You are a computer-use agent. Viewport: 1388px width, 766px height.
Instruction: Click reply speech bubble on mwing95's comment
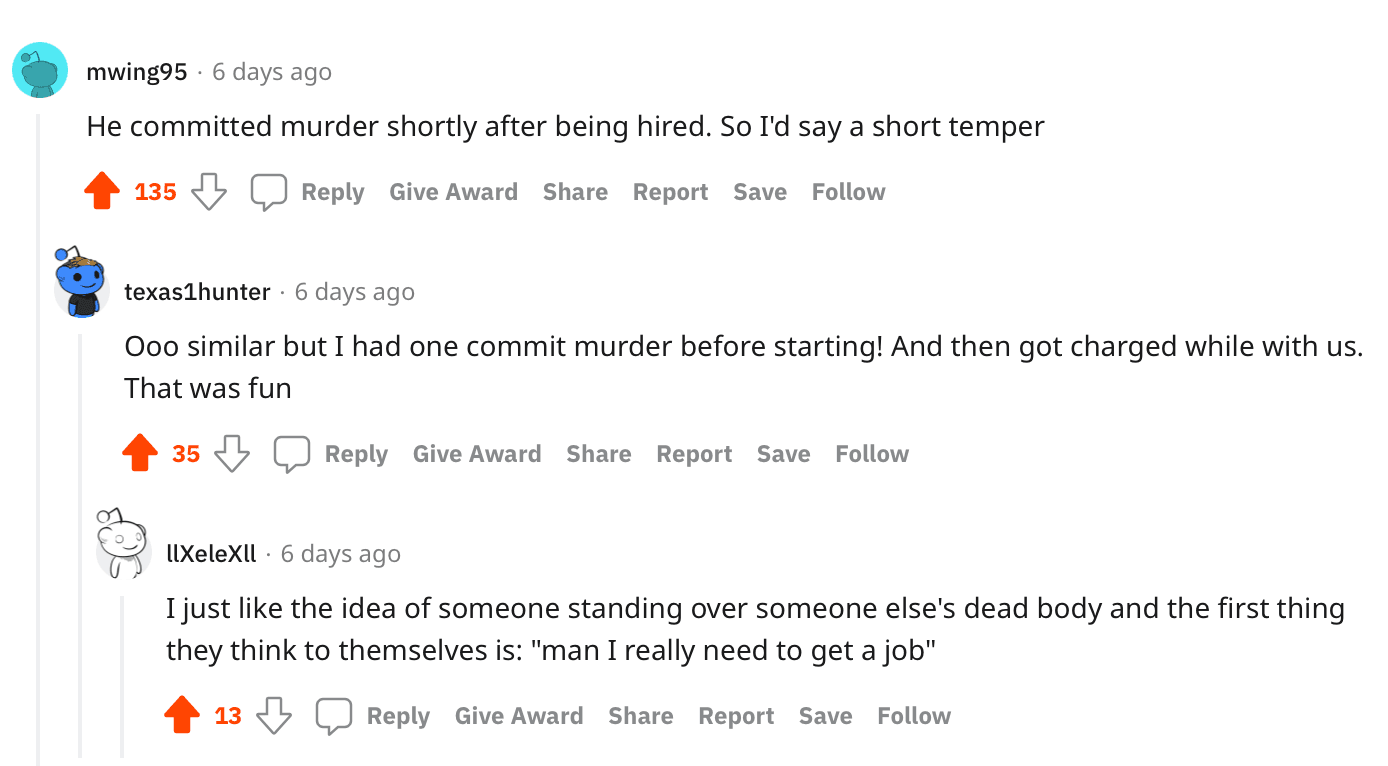coord(268,192)
